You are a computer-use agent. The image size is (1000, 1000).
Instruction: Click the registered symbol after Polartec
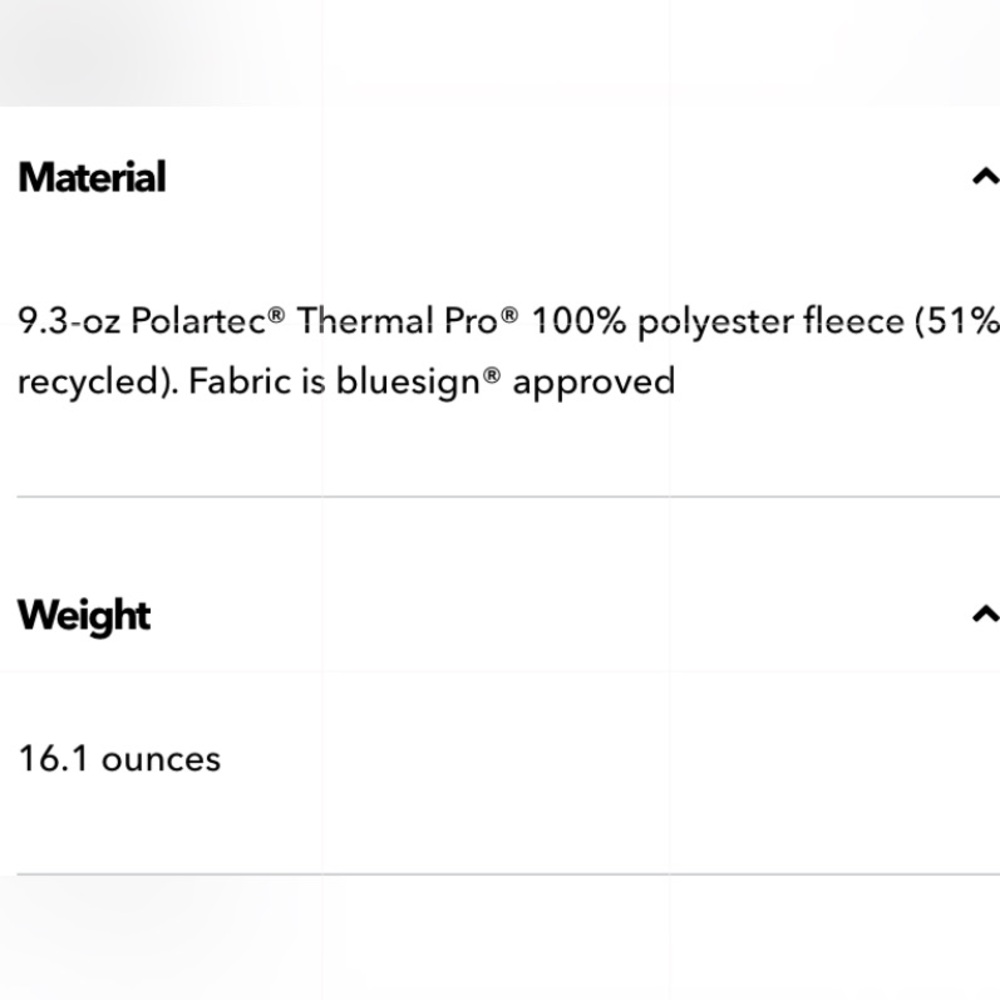pyautogui.click(x=276, y=314)
